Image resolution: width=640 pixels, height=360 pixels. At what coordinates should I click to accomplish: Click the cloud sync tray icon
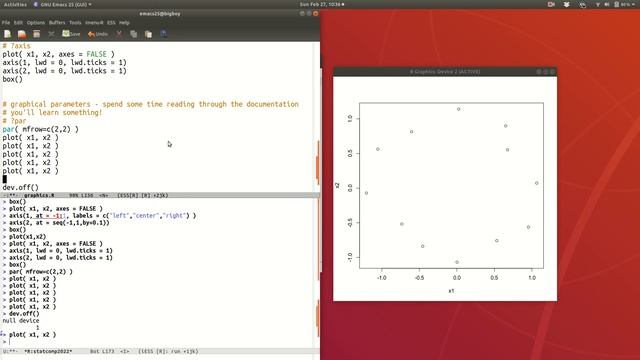point(582,4)
